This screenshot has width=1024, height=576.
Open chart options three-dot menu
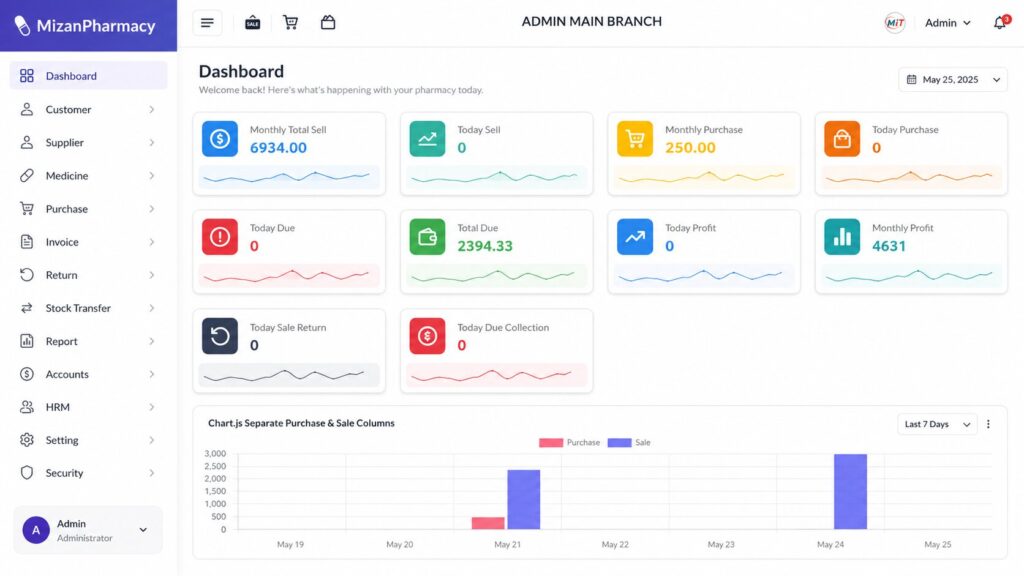[x=988, y=424]
